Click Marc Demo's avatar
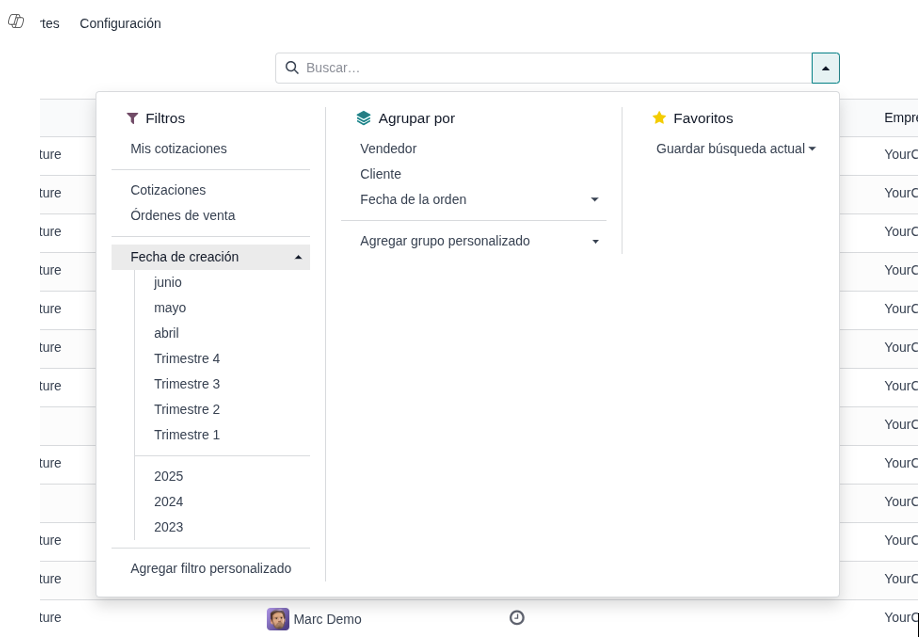Image resolution: width=923 pixels, height=644 pixels. (278, 619)
